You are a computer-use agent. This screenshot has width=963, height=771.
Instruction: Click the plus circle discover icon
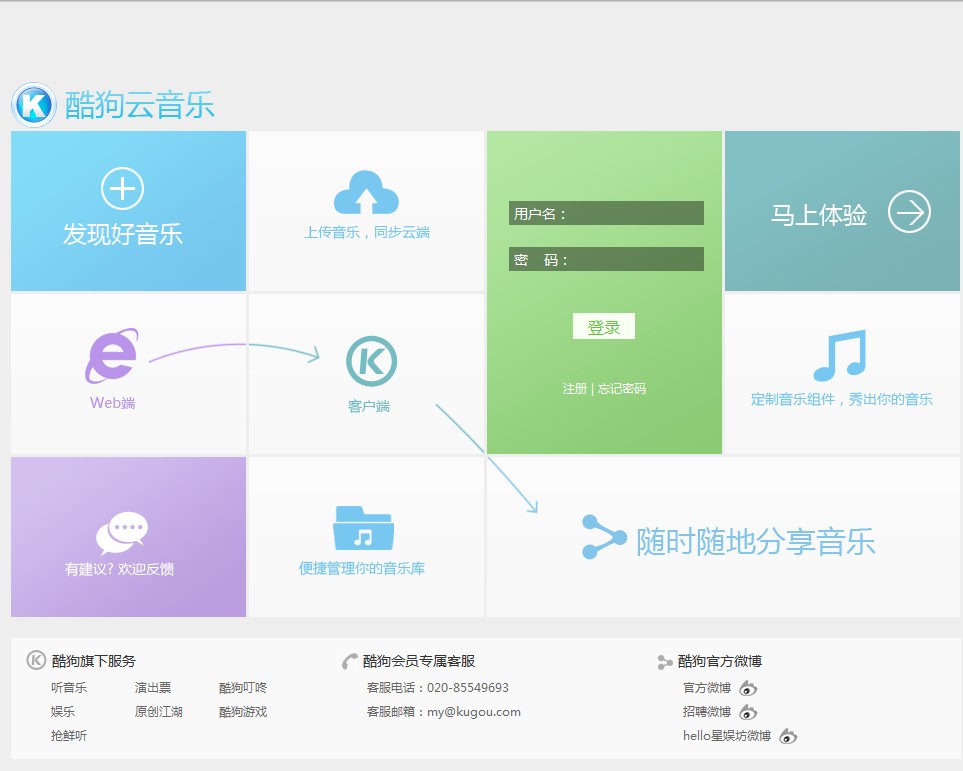pyautogui.click(x=122, y=188)
